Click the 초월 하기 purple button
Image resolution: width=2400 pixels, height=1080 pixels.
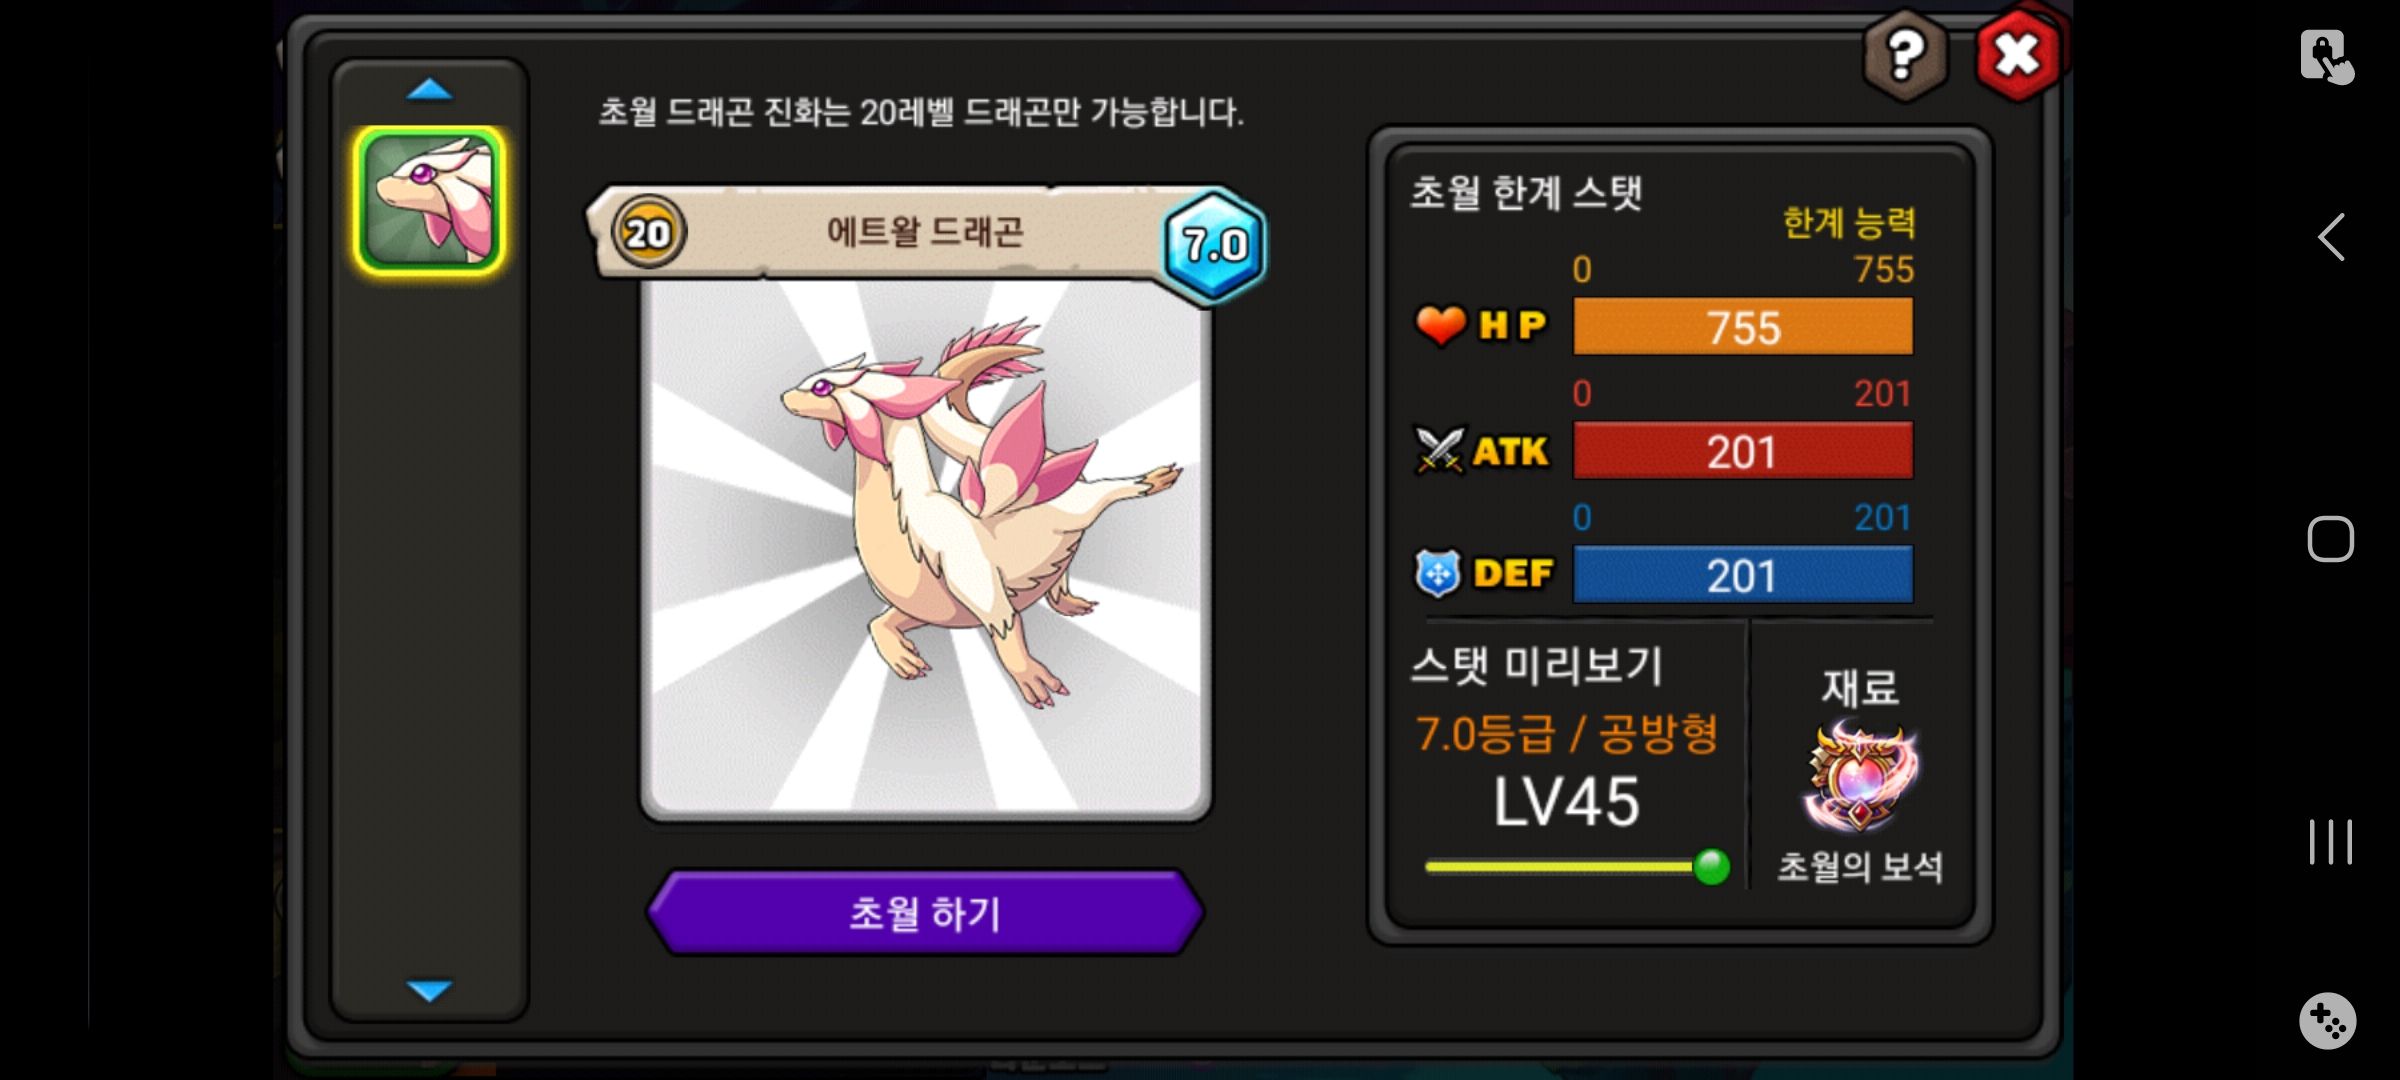pos(925,912)
